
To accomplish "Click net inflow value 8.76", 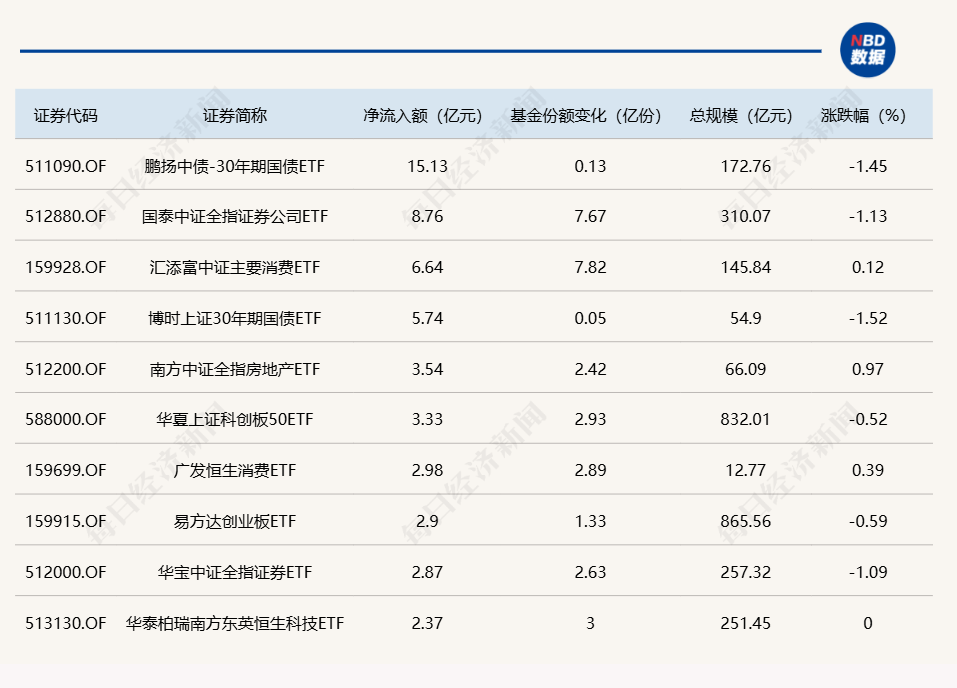I will pos(427,216).
